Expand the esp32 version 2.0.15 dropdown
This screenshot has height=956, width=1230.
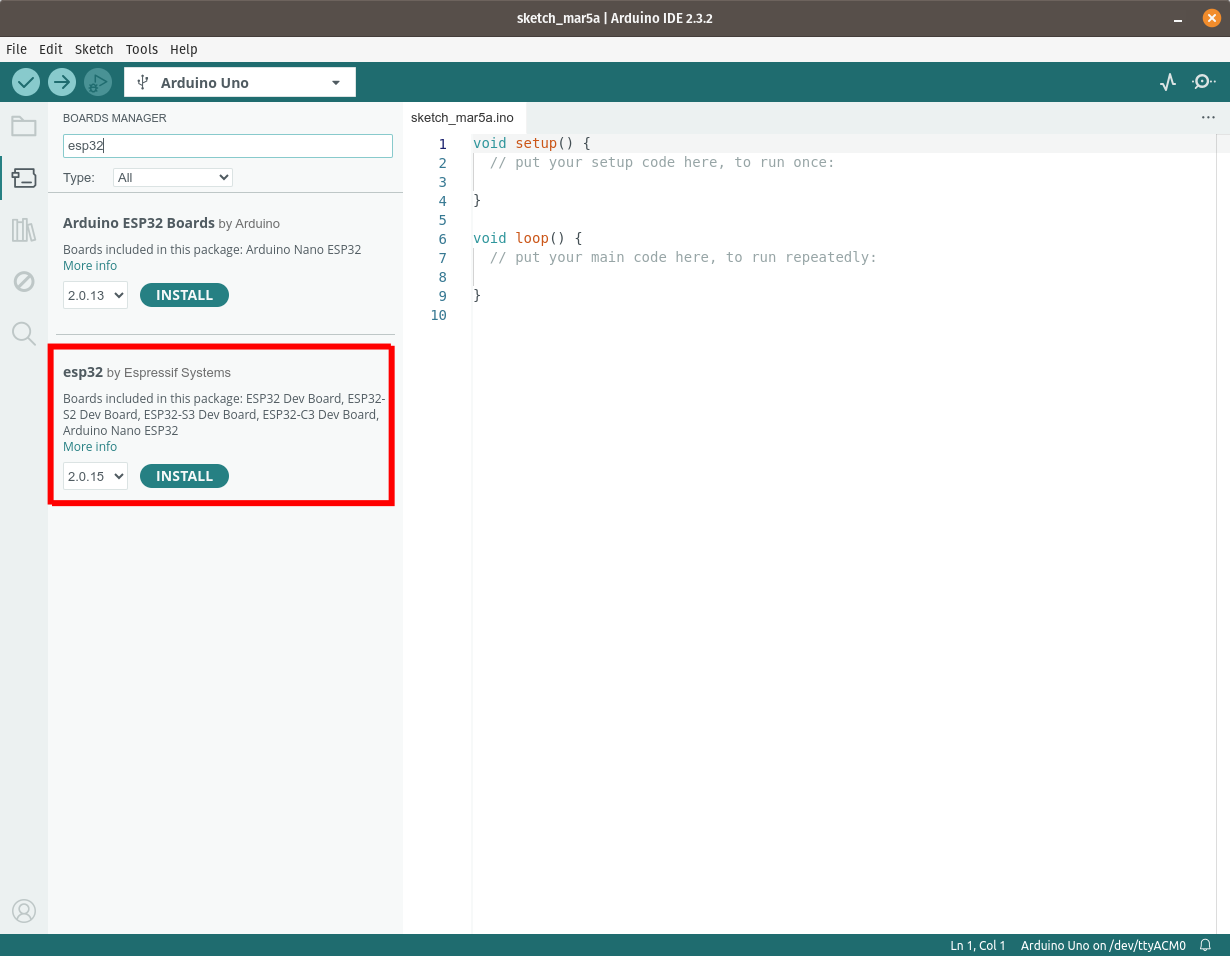[x=95, y=476]
